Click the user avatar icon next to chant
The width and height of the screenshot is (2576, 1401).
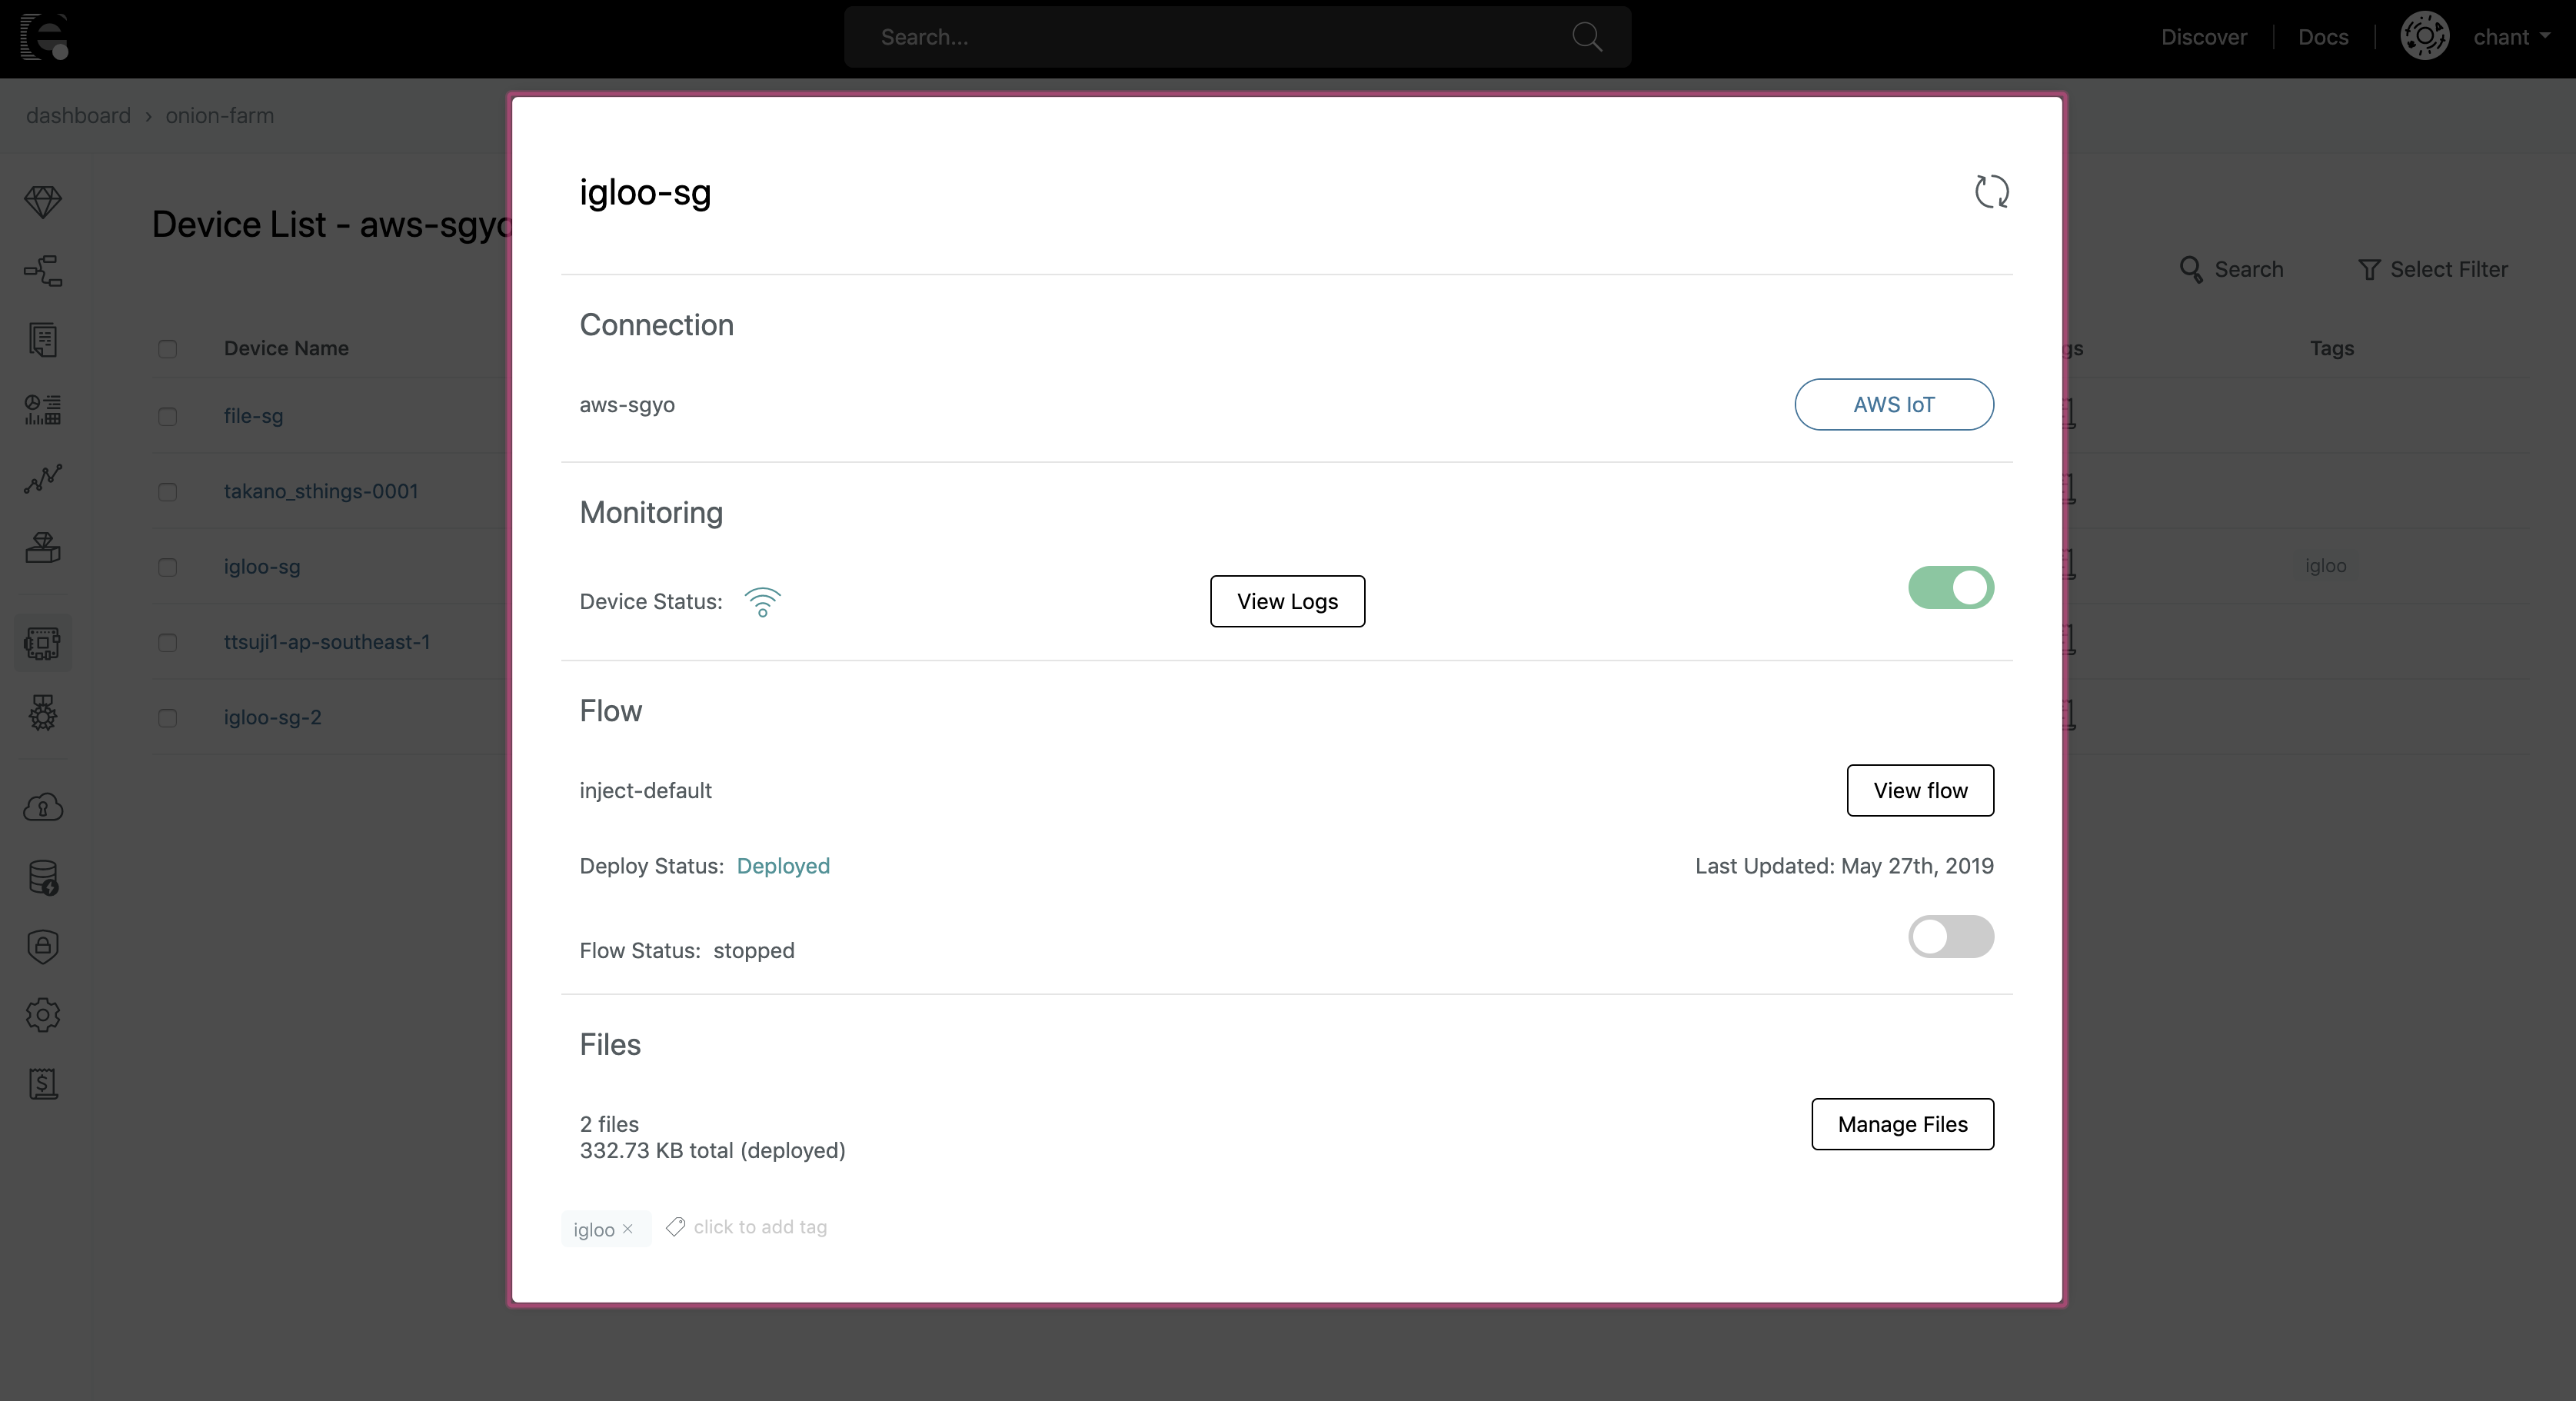2424,37
